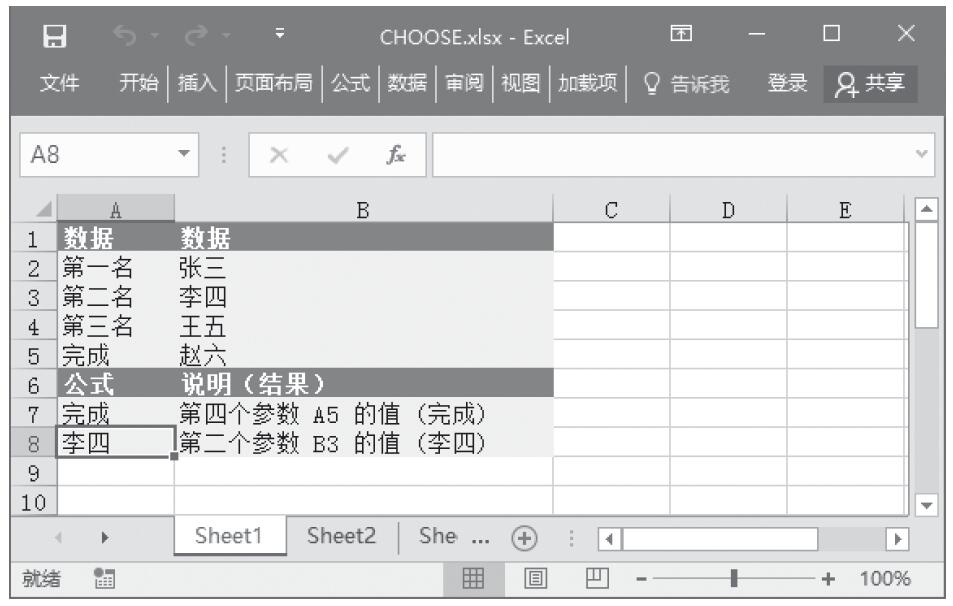Switch to the Sheet2 tab
This screenshot has height=606, width=953.
click(x=341, y=535)
